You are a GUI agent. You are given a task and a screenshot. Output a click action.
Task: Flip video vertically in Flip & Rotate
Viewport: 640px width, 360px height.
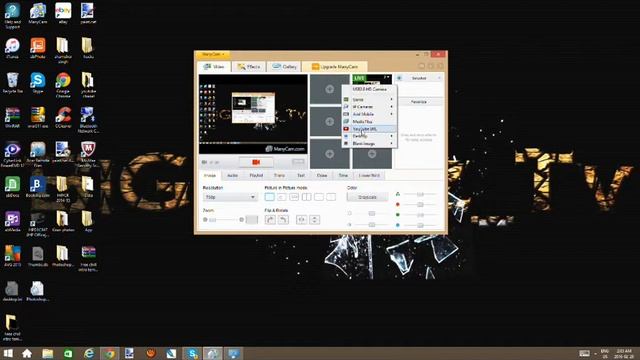pyautogui.click(x=315, y=220)
